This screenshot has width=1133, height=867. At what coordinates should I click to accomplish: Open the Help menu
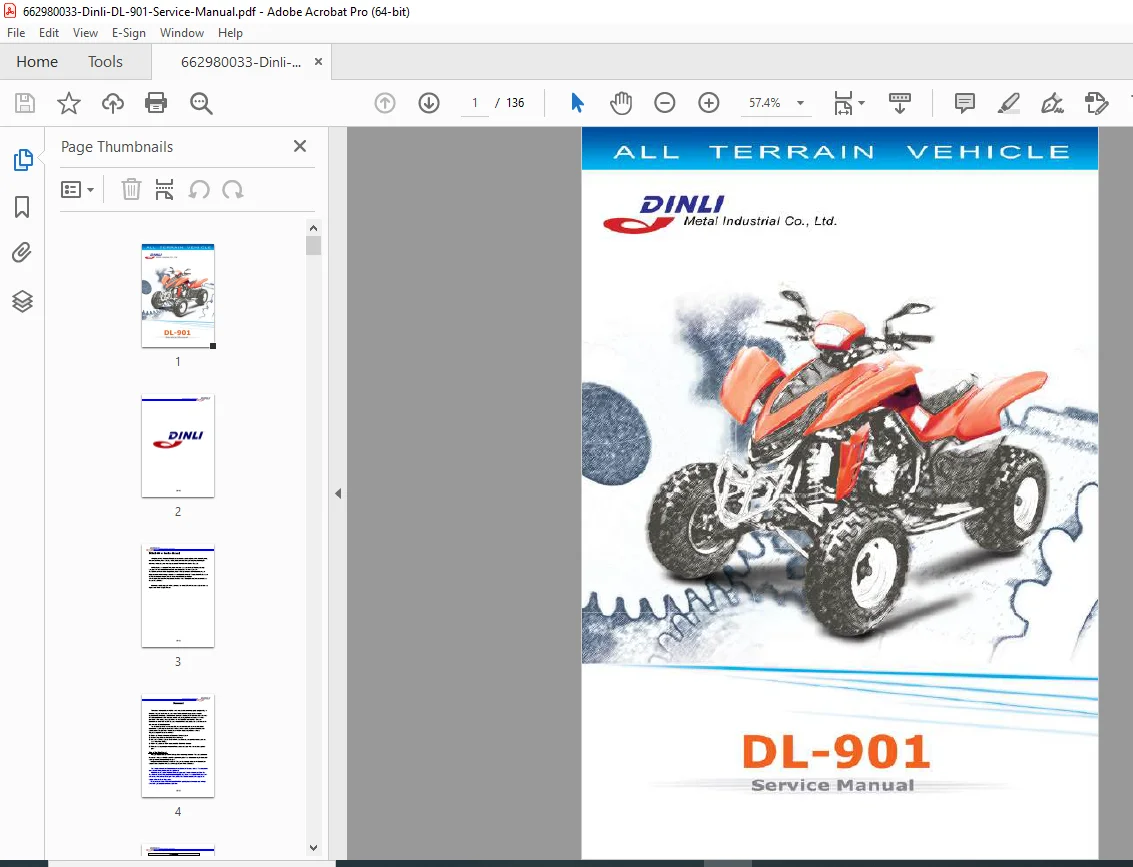[x=231, y=33]
